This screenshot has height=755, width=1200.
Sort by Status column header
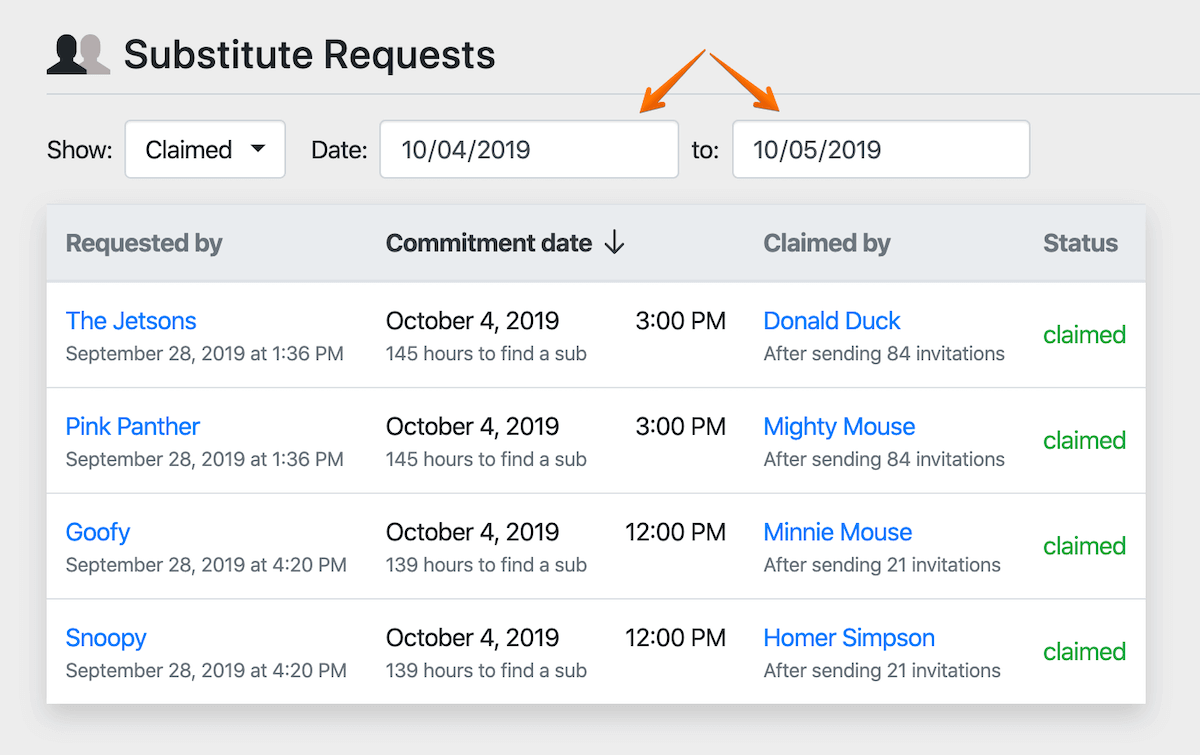[1080, 243]
